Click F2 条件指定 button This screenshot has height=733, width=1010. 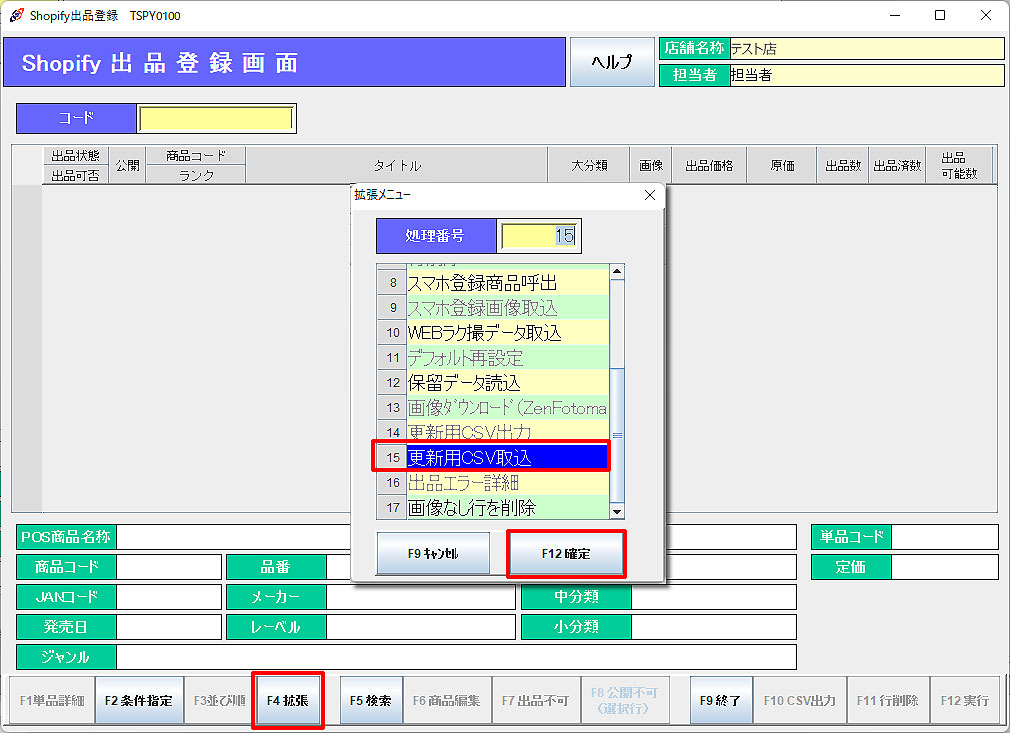point(139,700)
